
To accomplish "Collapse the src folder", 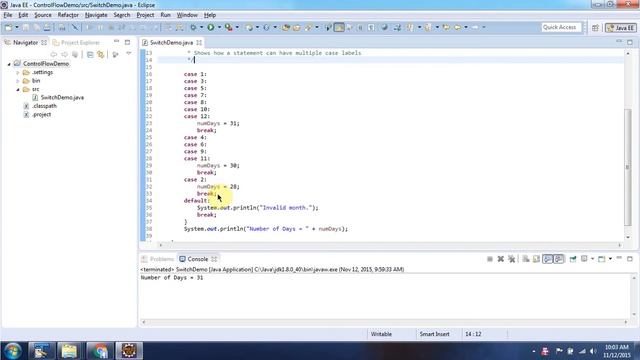I will [x=18, y=89].
